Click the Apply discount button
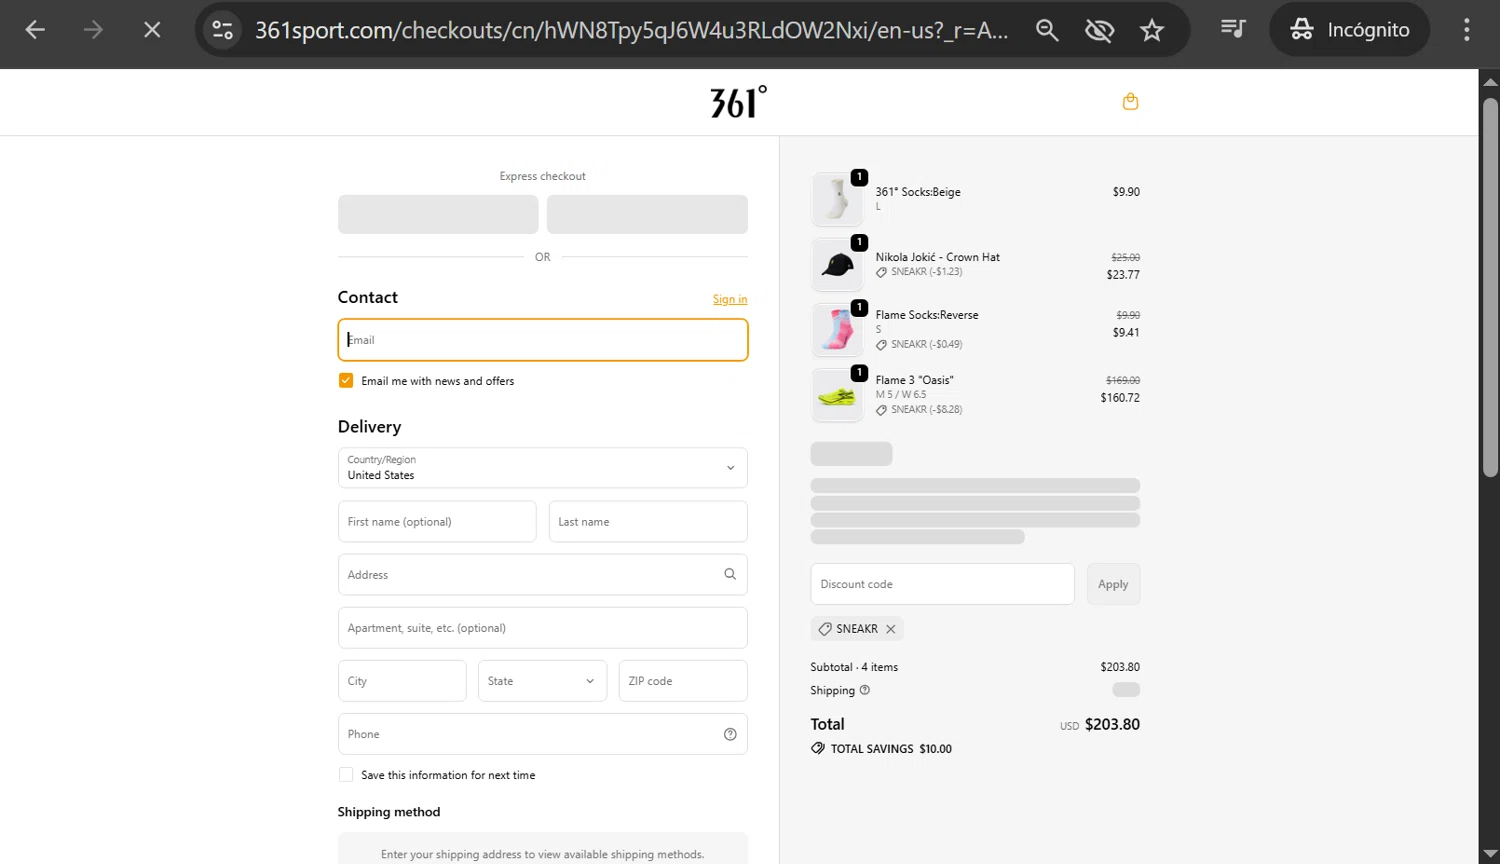 pyautogui.click(x=1113, y=584)
